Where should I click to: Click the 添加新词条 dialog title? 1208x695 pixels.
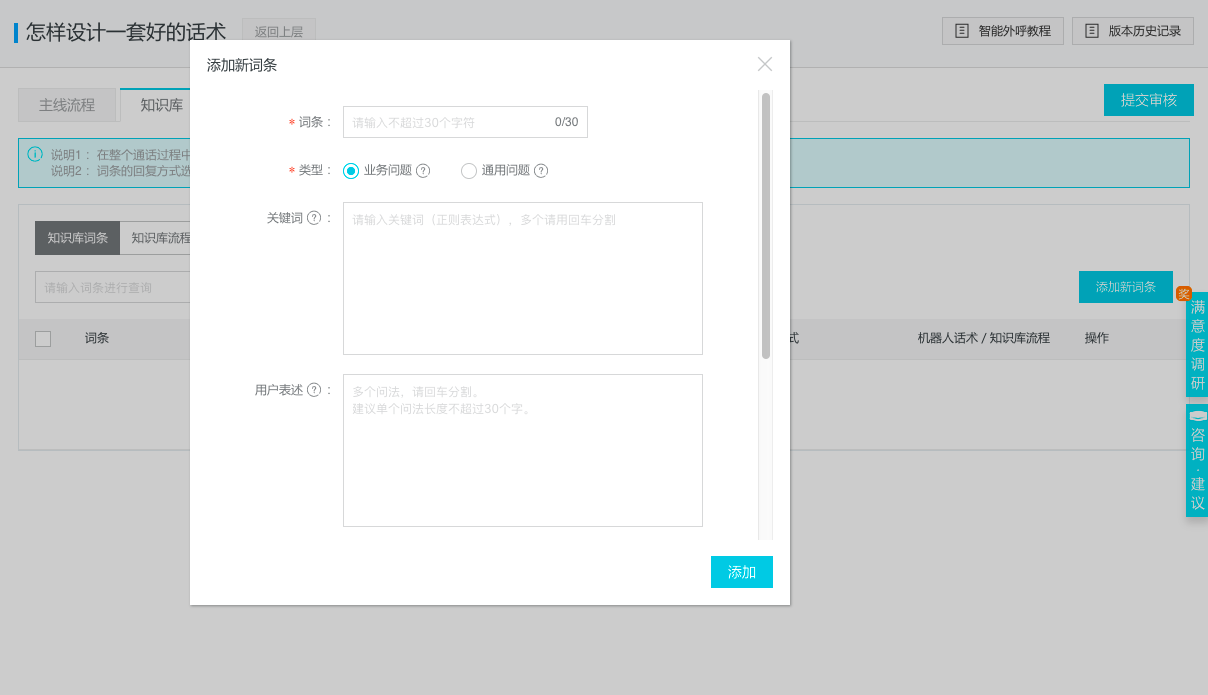(x=242, y=65)
